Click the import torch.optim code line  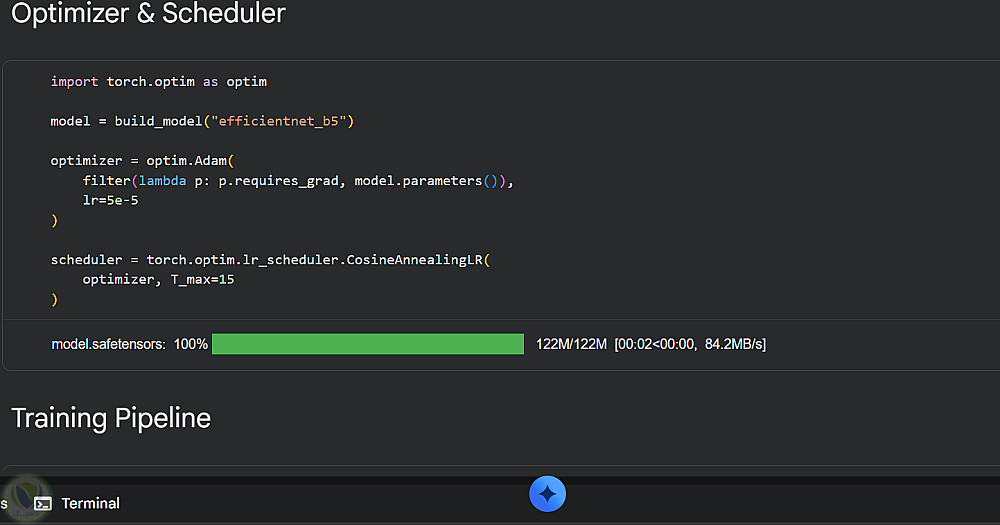point(159,82)
